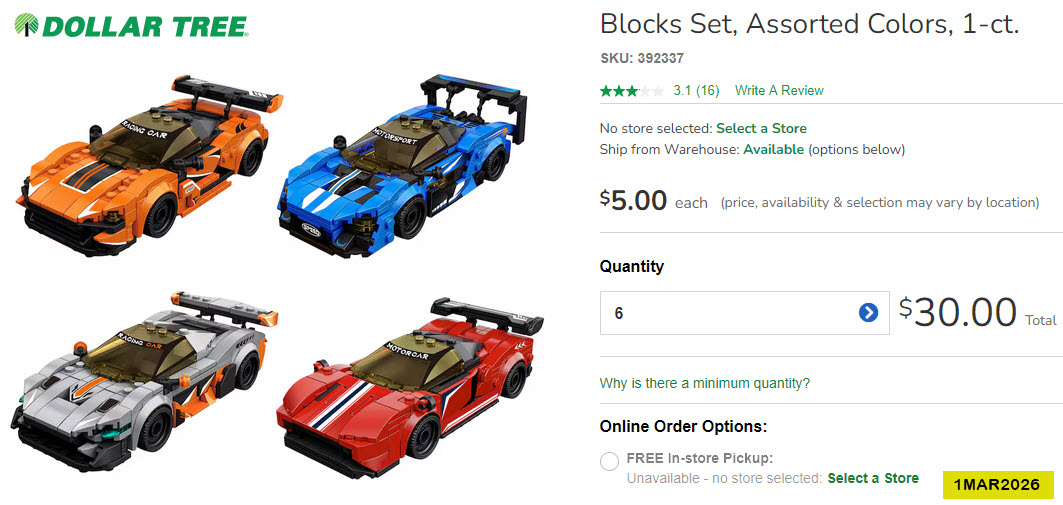Click the yellow 1MAR2026 date label
Image resolution: width=1063 pixels, height=505 pixels.
pyautogui.click(x=996, y=485)
